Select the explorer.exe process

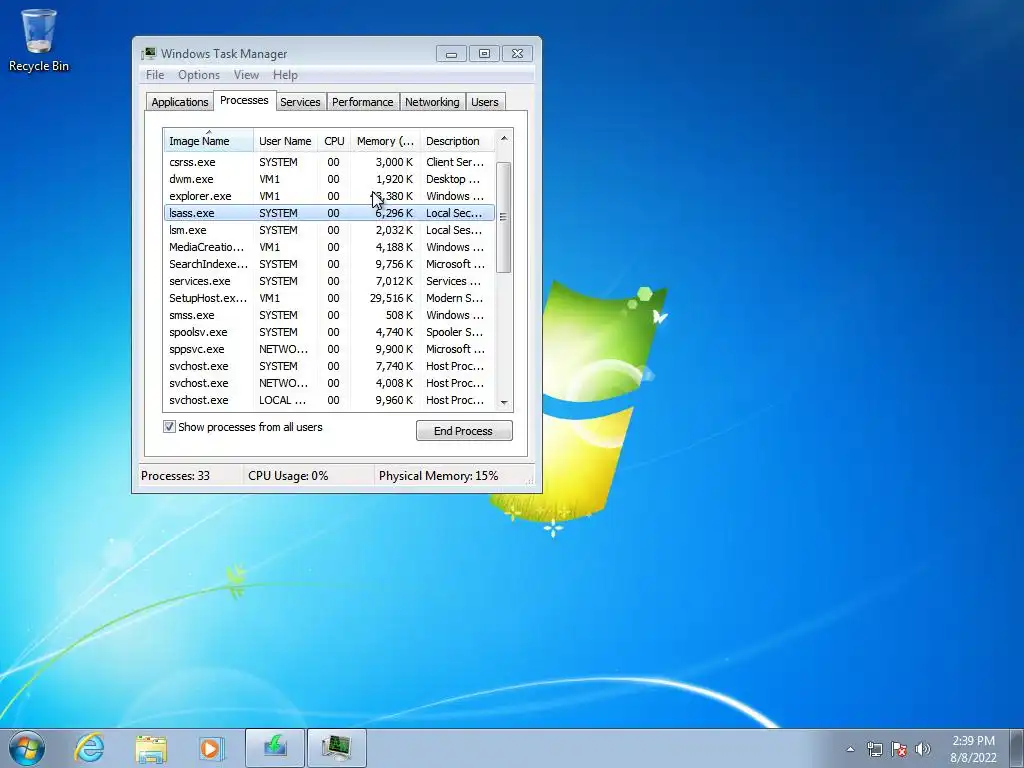click(330, 196)
